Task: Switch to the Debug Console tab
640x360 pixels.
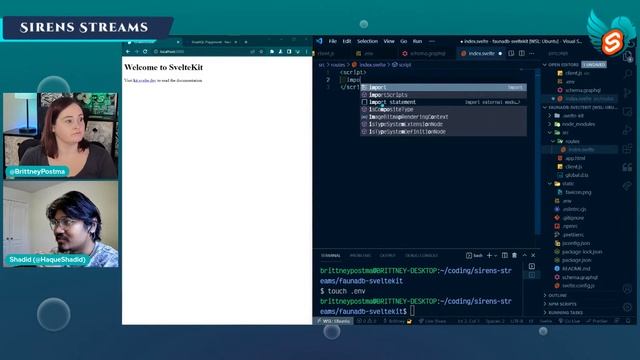Action: coord(421,256)
